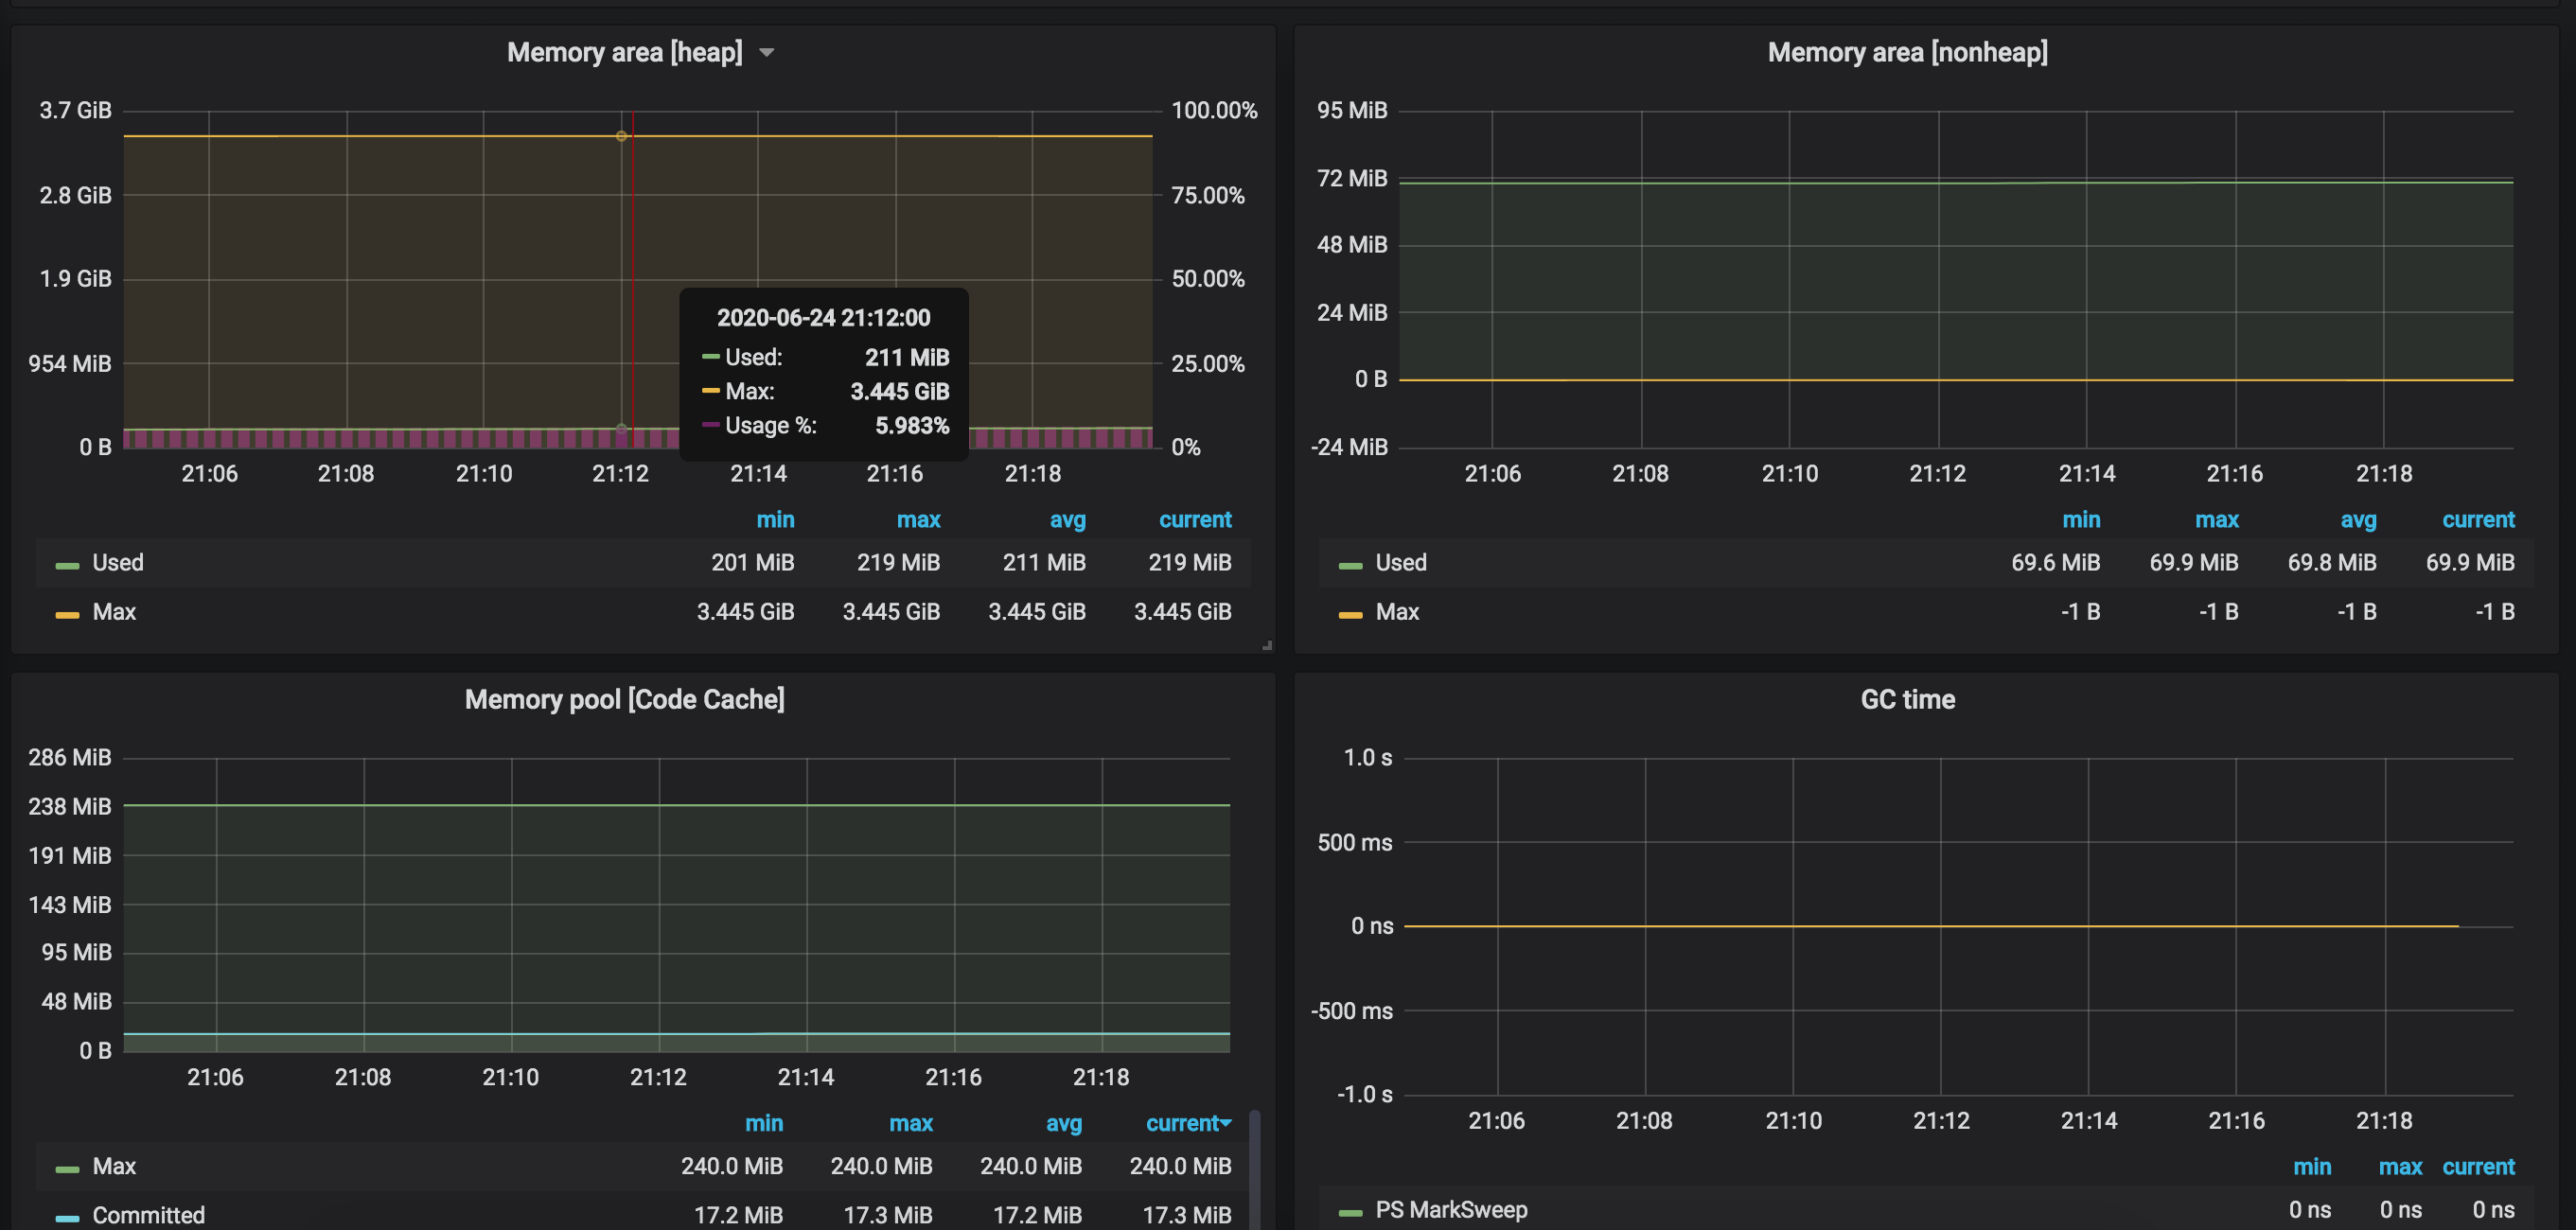Click the yellow Max data point at 21:12
This screenshot has width=2576, height=1230.
[621, 136]
